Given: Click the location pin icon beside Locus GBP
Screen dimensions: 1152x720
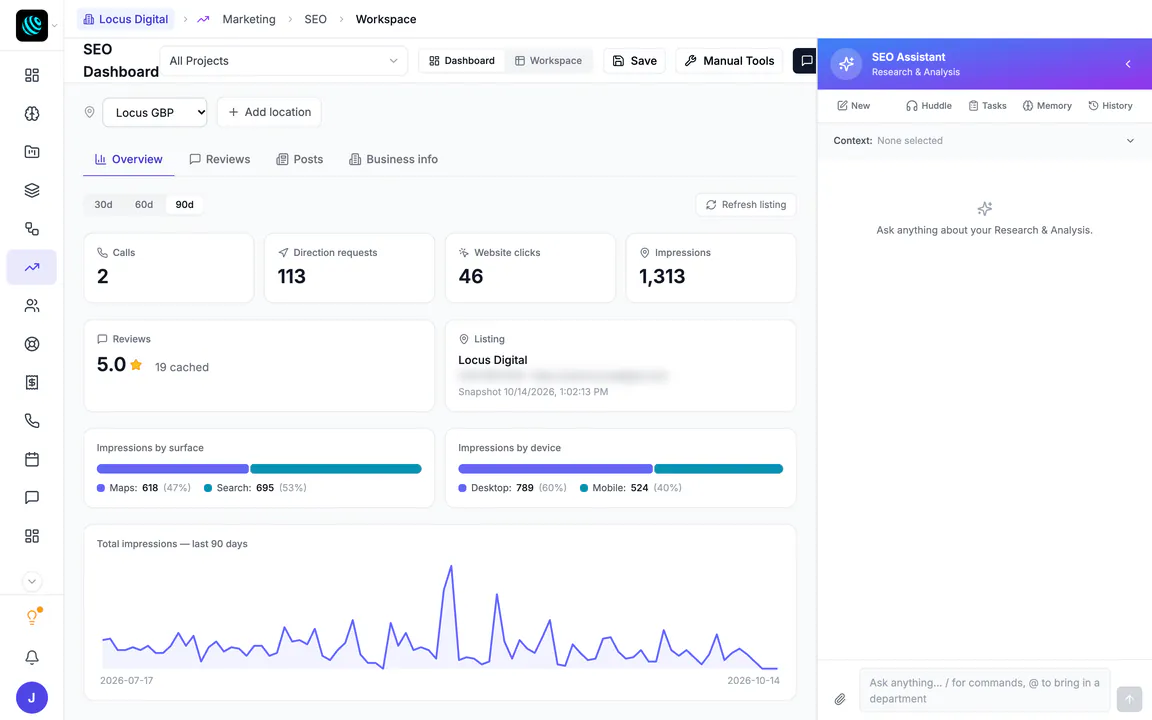Looking at the screenshot, I should (x=90, y=112).
